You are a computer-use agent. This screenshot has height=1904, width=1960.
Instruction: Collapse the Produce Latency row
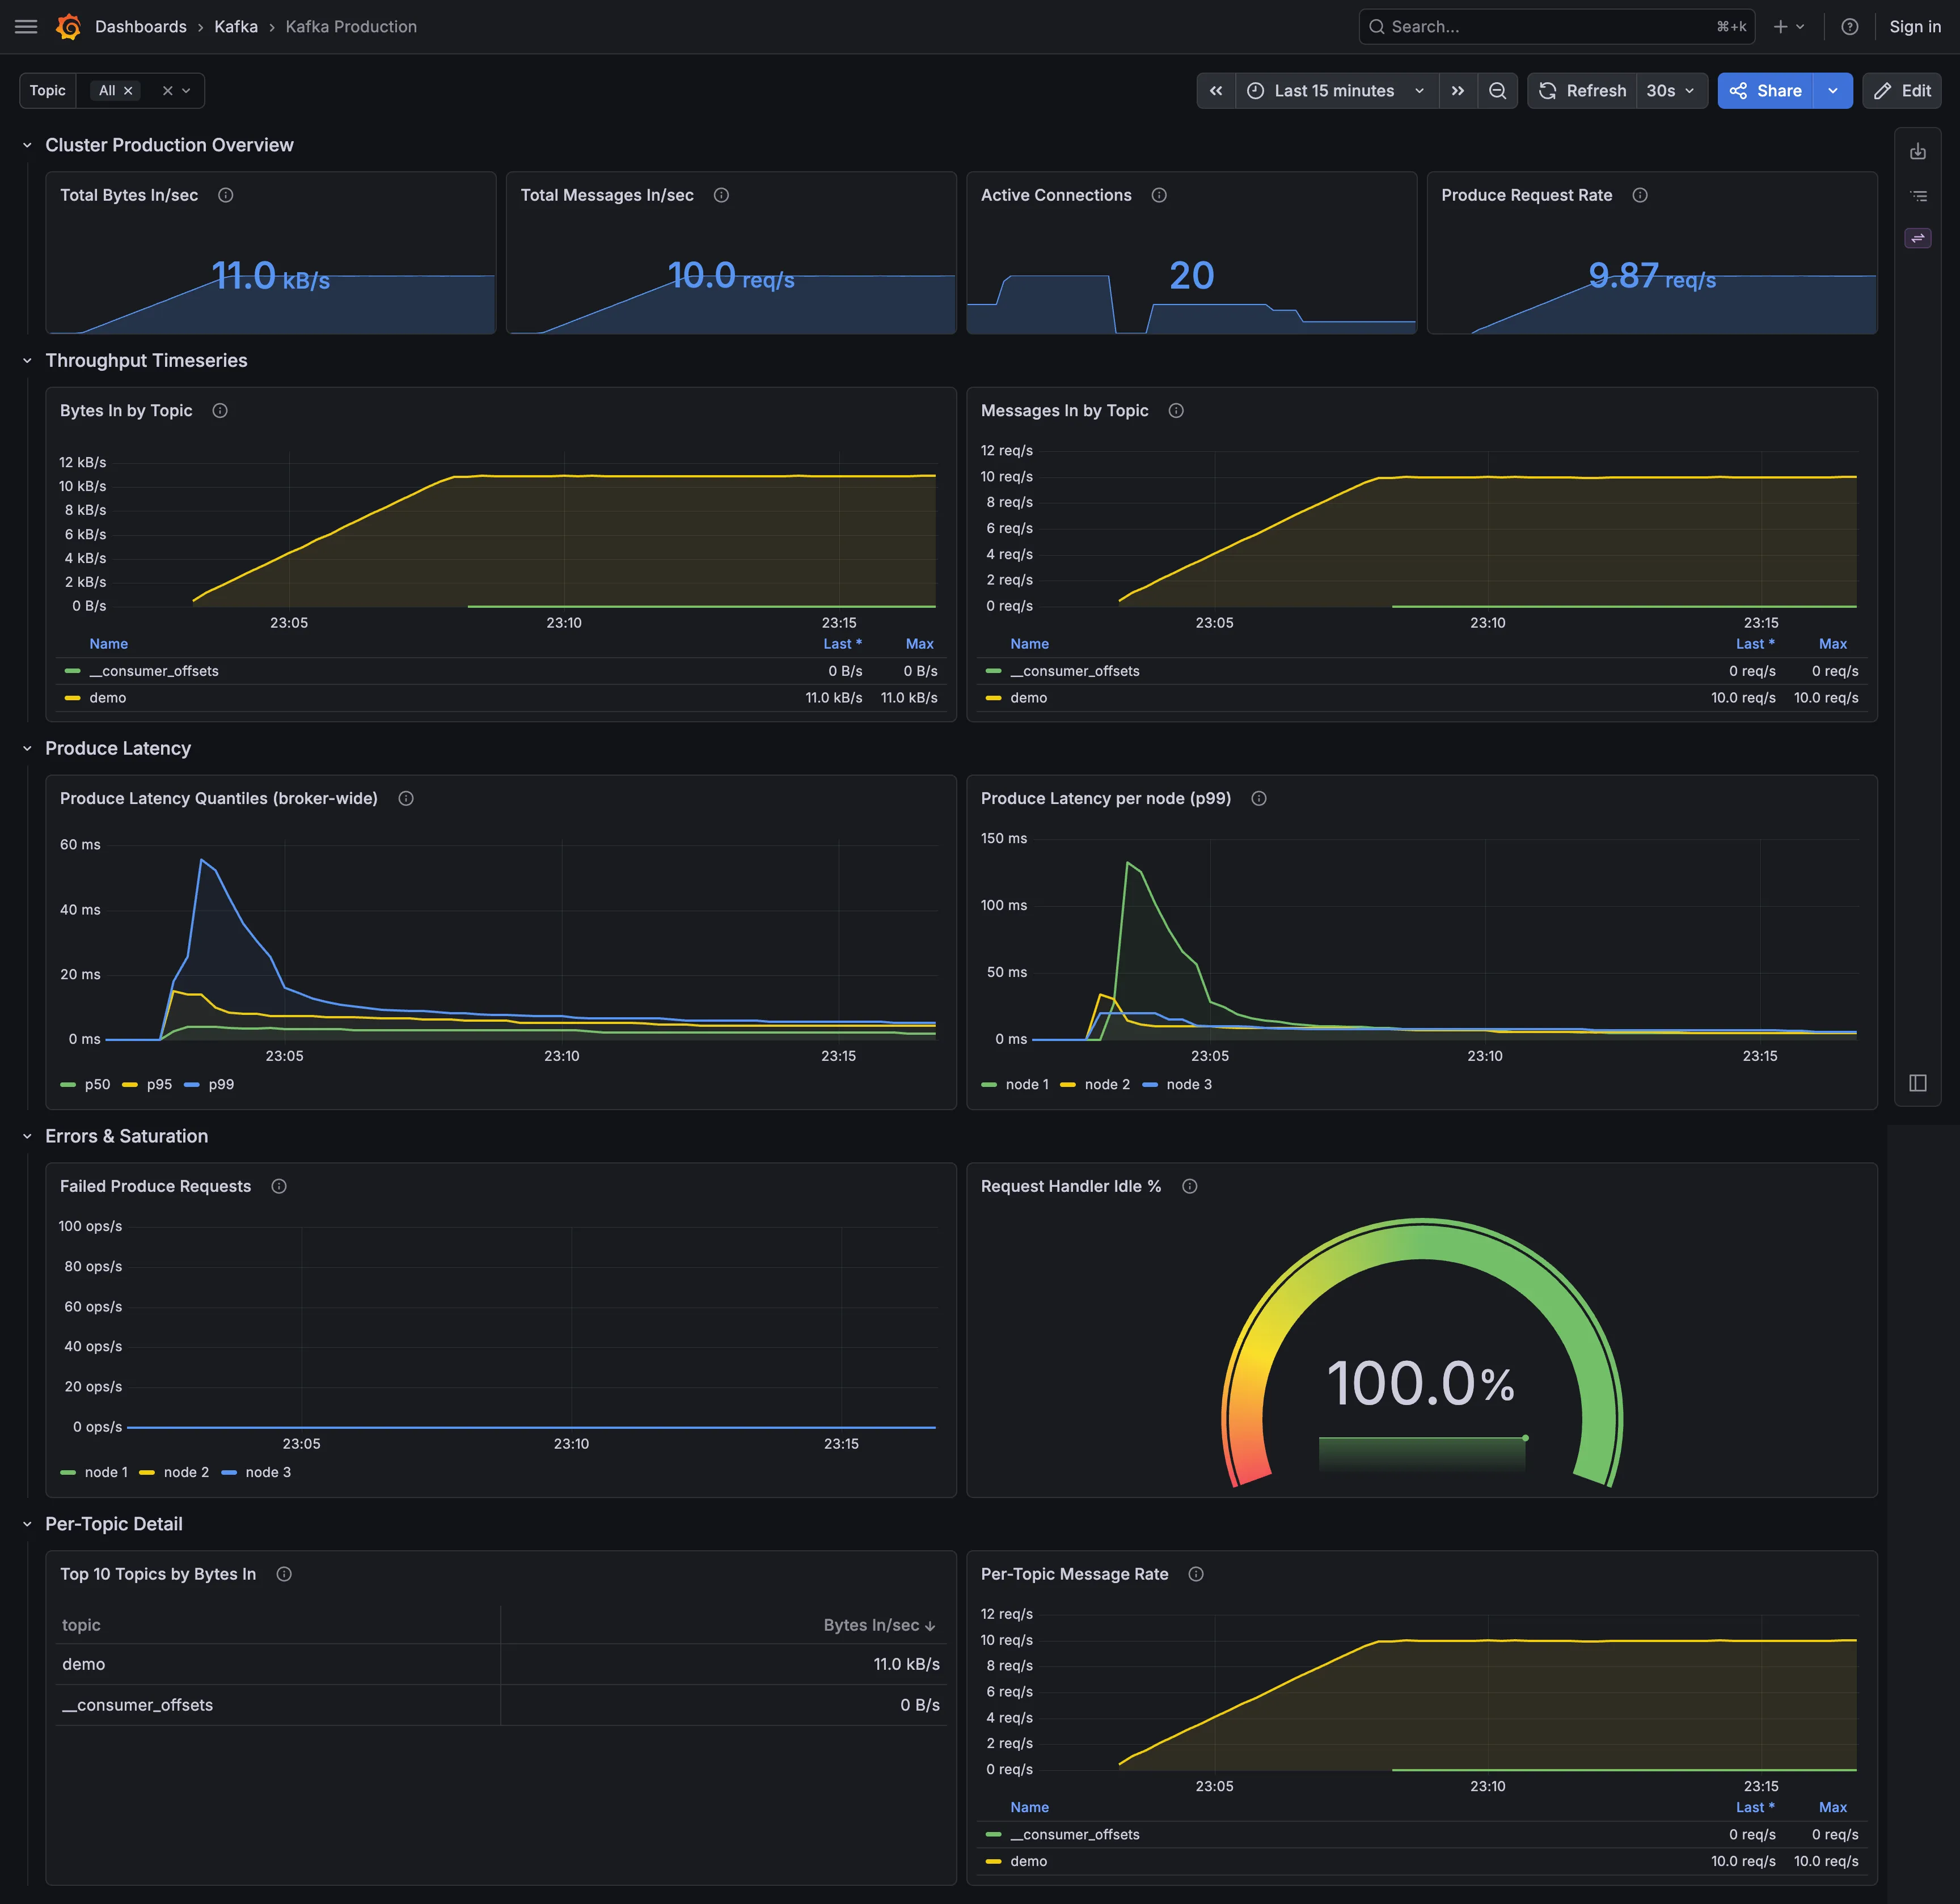(27, 749)
